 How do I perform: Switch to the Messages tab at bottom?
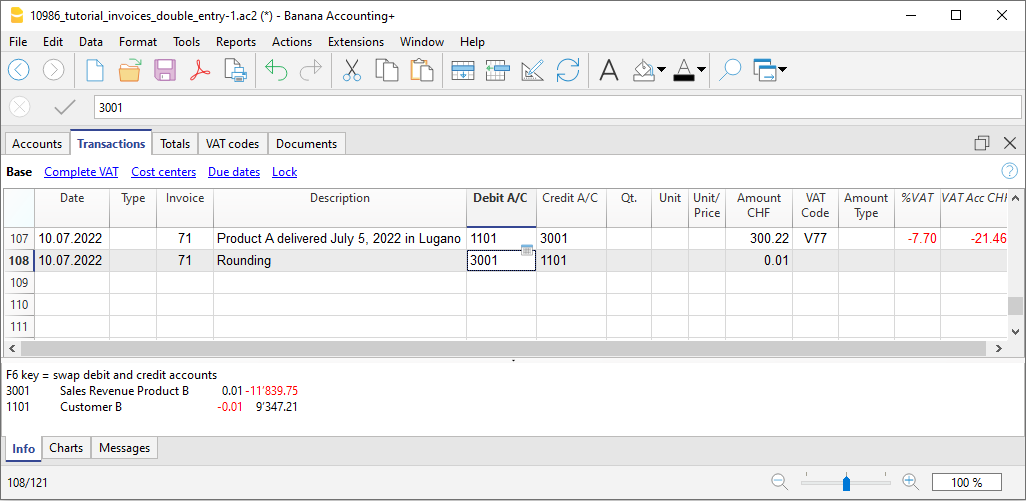tap(124, 449)
